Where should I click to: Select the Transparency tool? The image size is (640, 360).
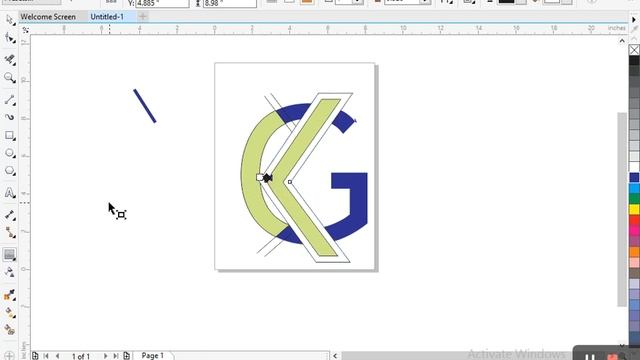[x=9, y=272]
